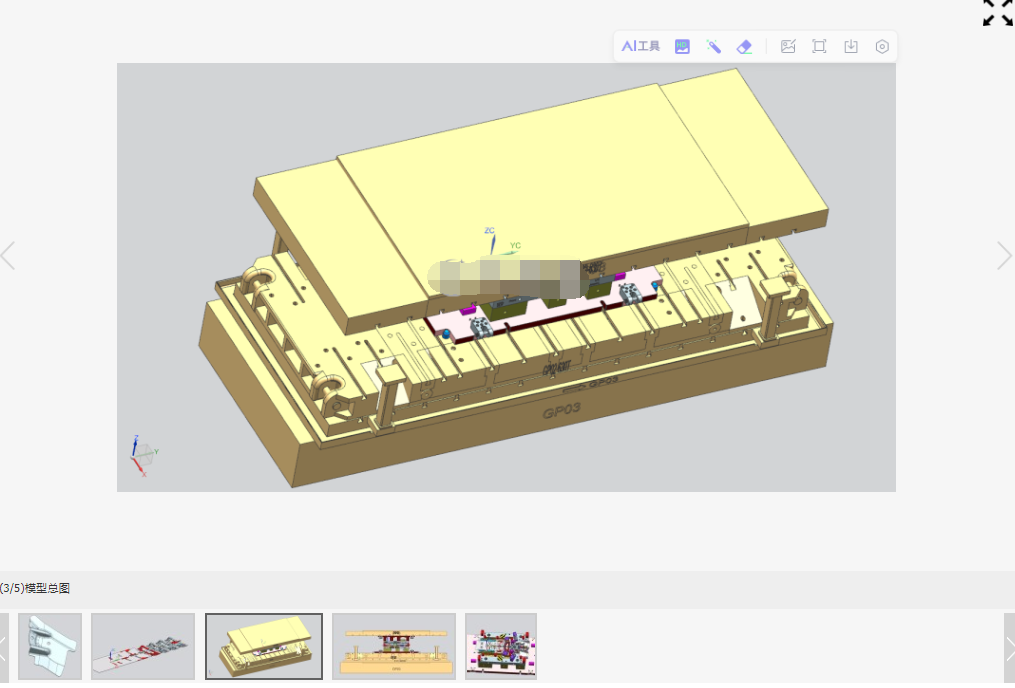Move thumbnail strip back with left arrow

[x=4, y=647]
